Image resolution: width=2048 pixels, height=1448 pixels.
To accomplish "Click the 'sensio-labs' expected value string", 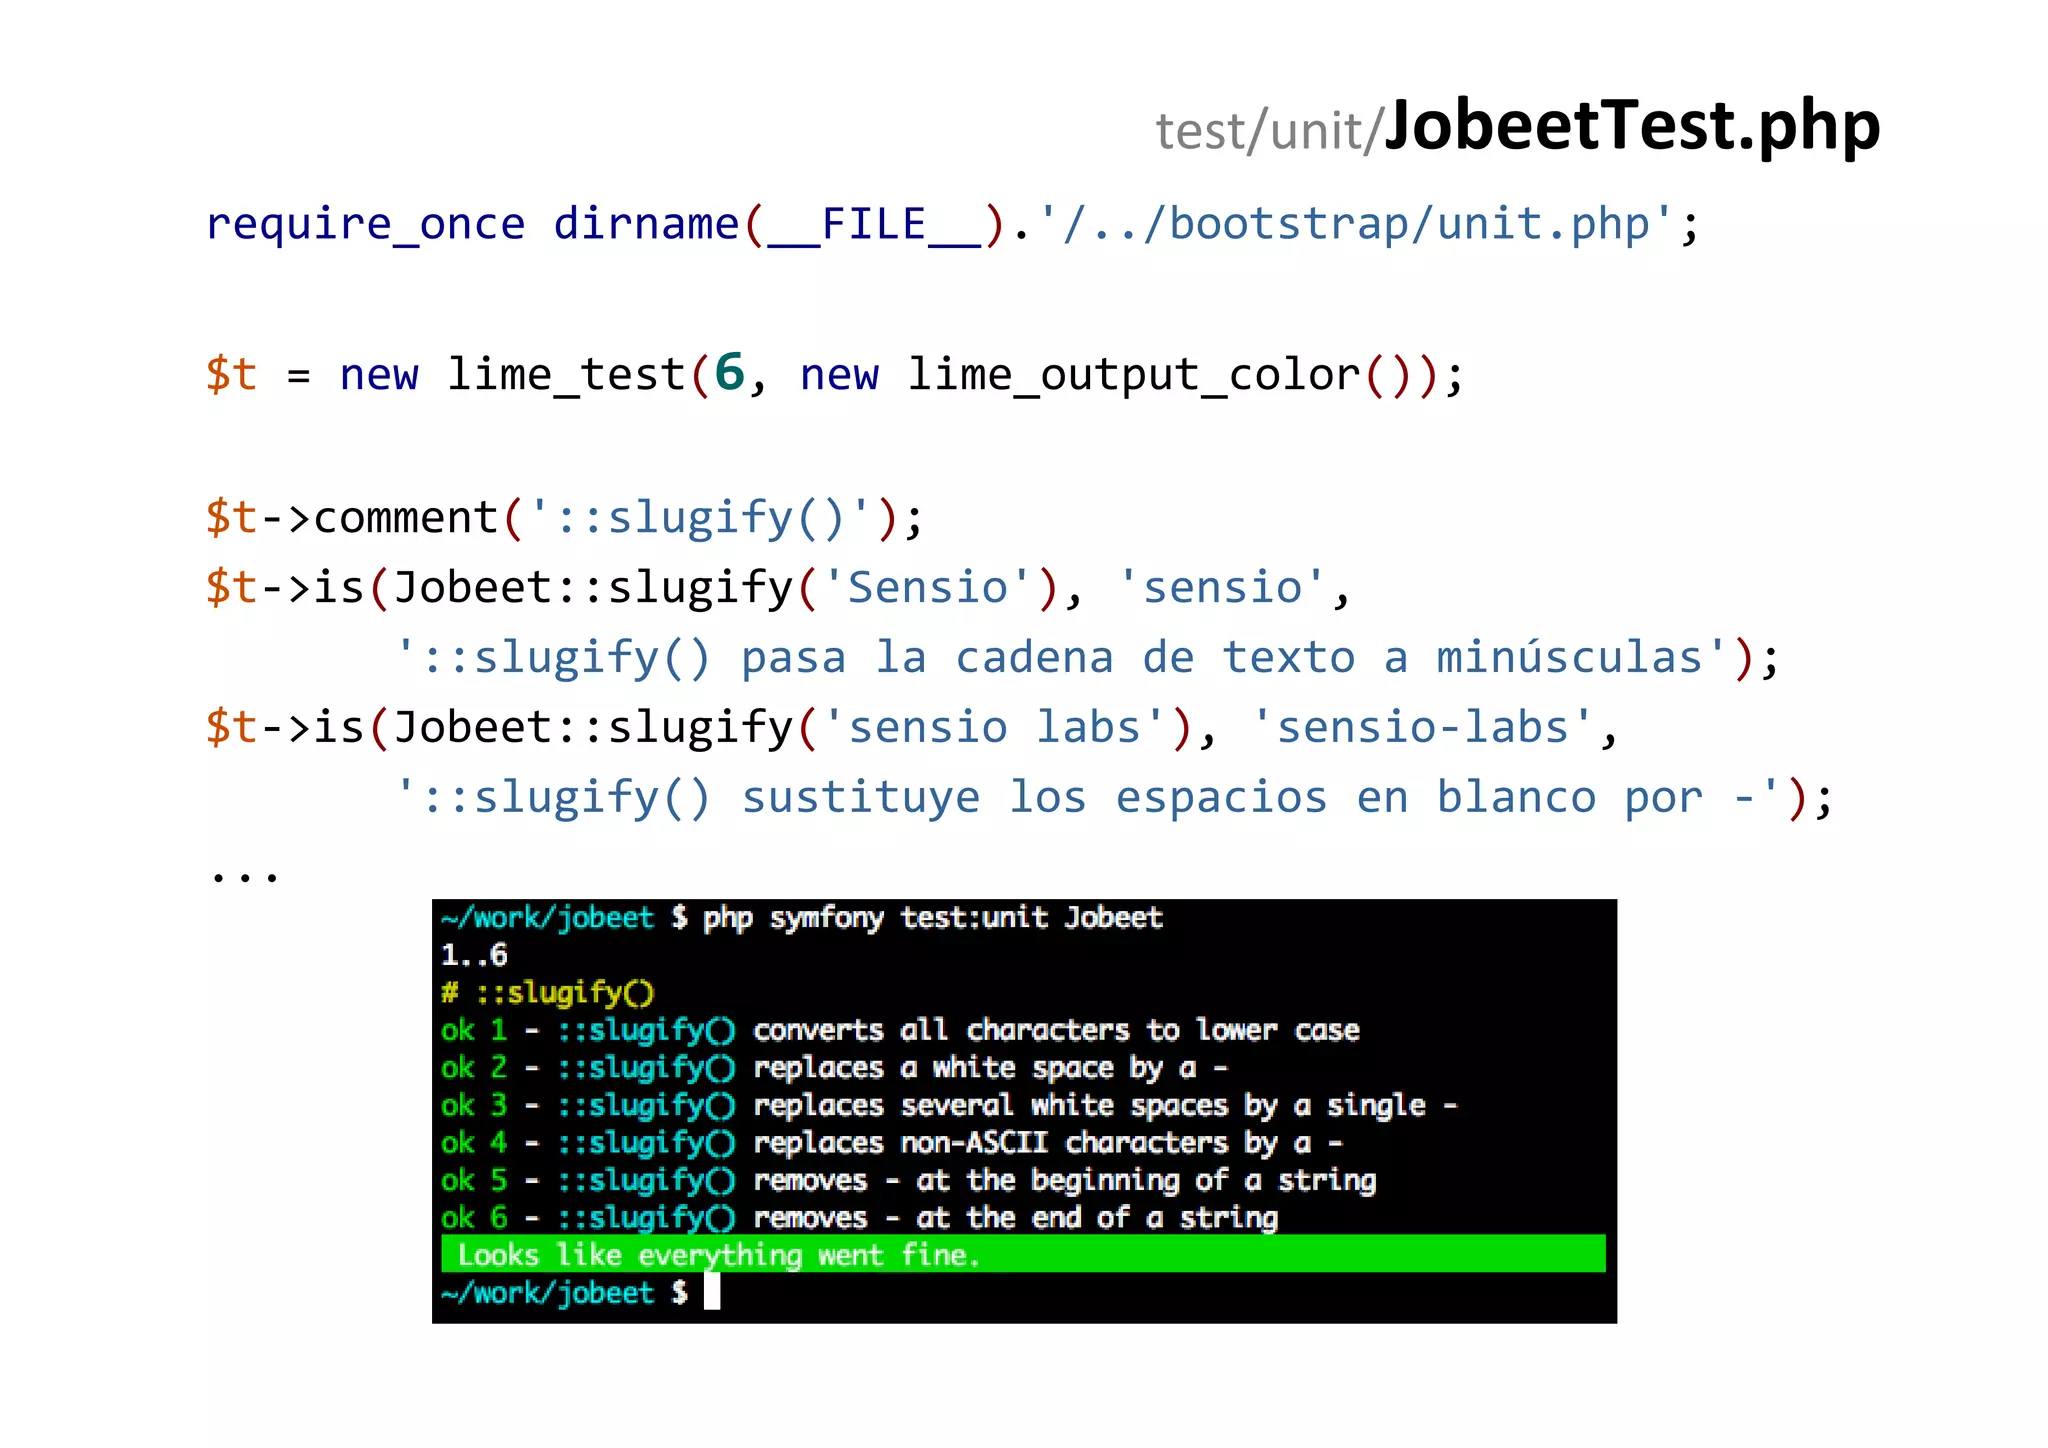I will pyautogui.click(x=1421, y=727).
